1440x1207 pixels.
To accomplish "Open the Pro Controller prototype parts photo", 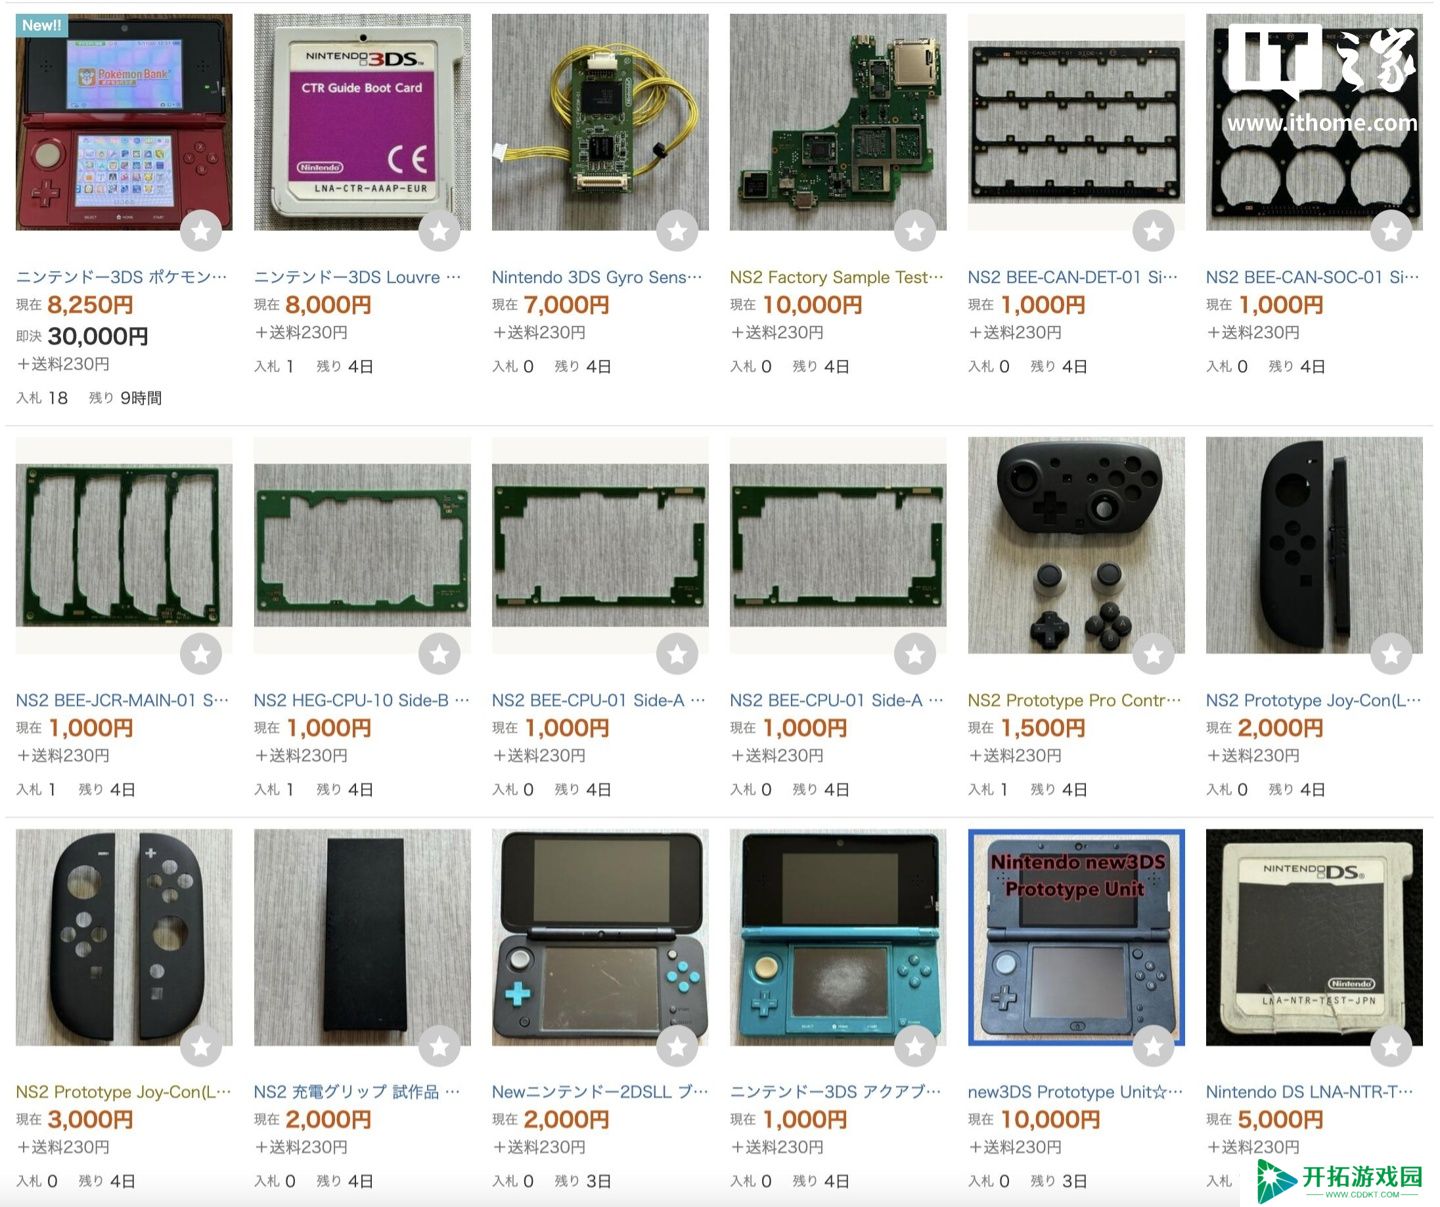I will click(x=1076, y=545).
